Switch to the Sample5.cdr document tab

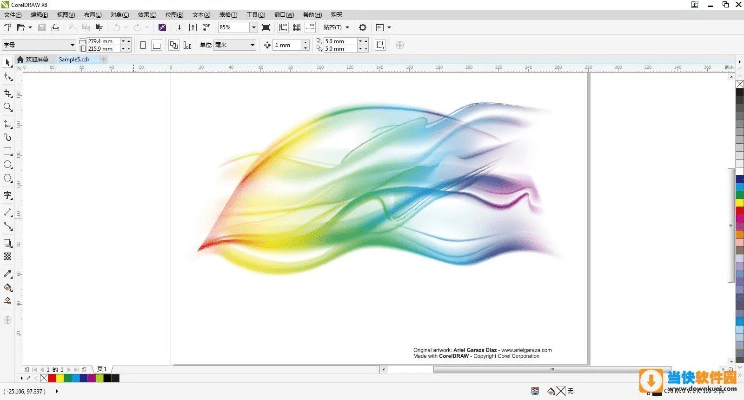[75, 60]
